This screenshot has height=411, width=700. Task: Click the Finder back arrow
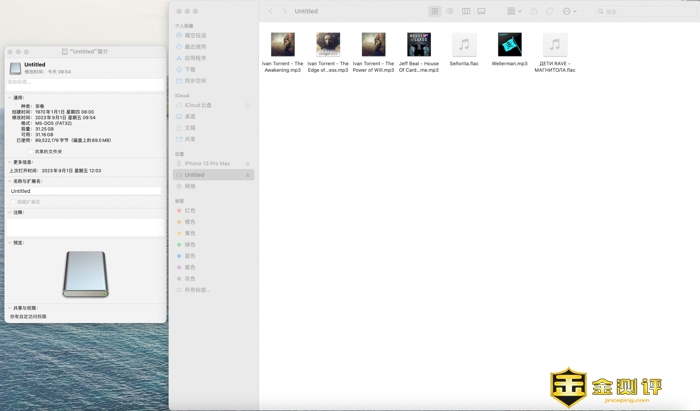point(271,11)
